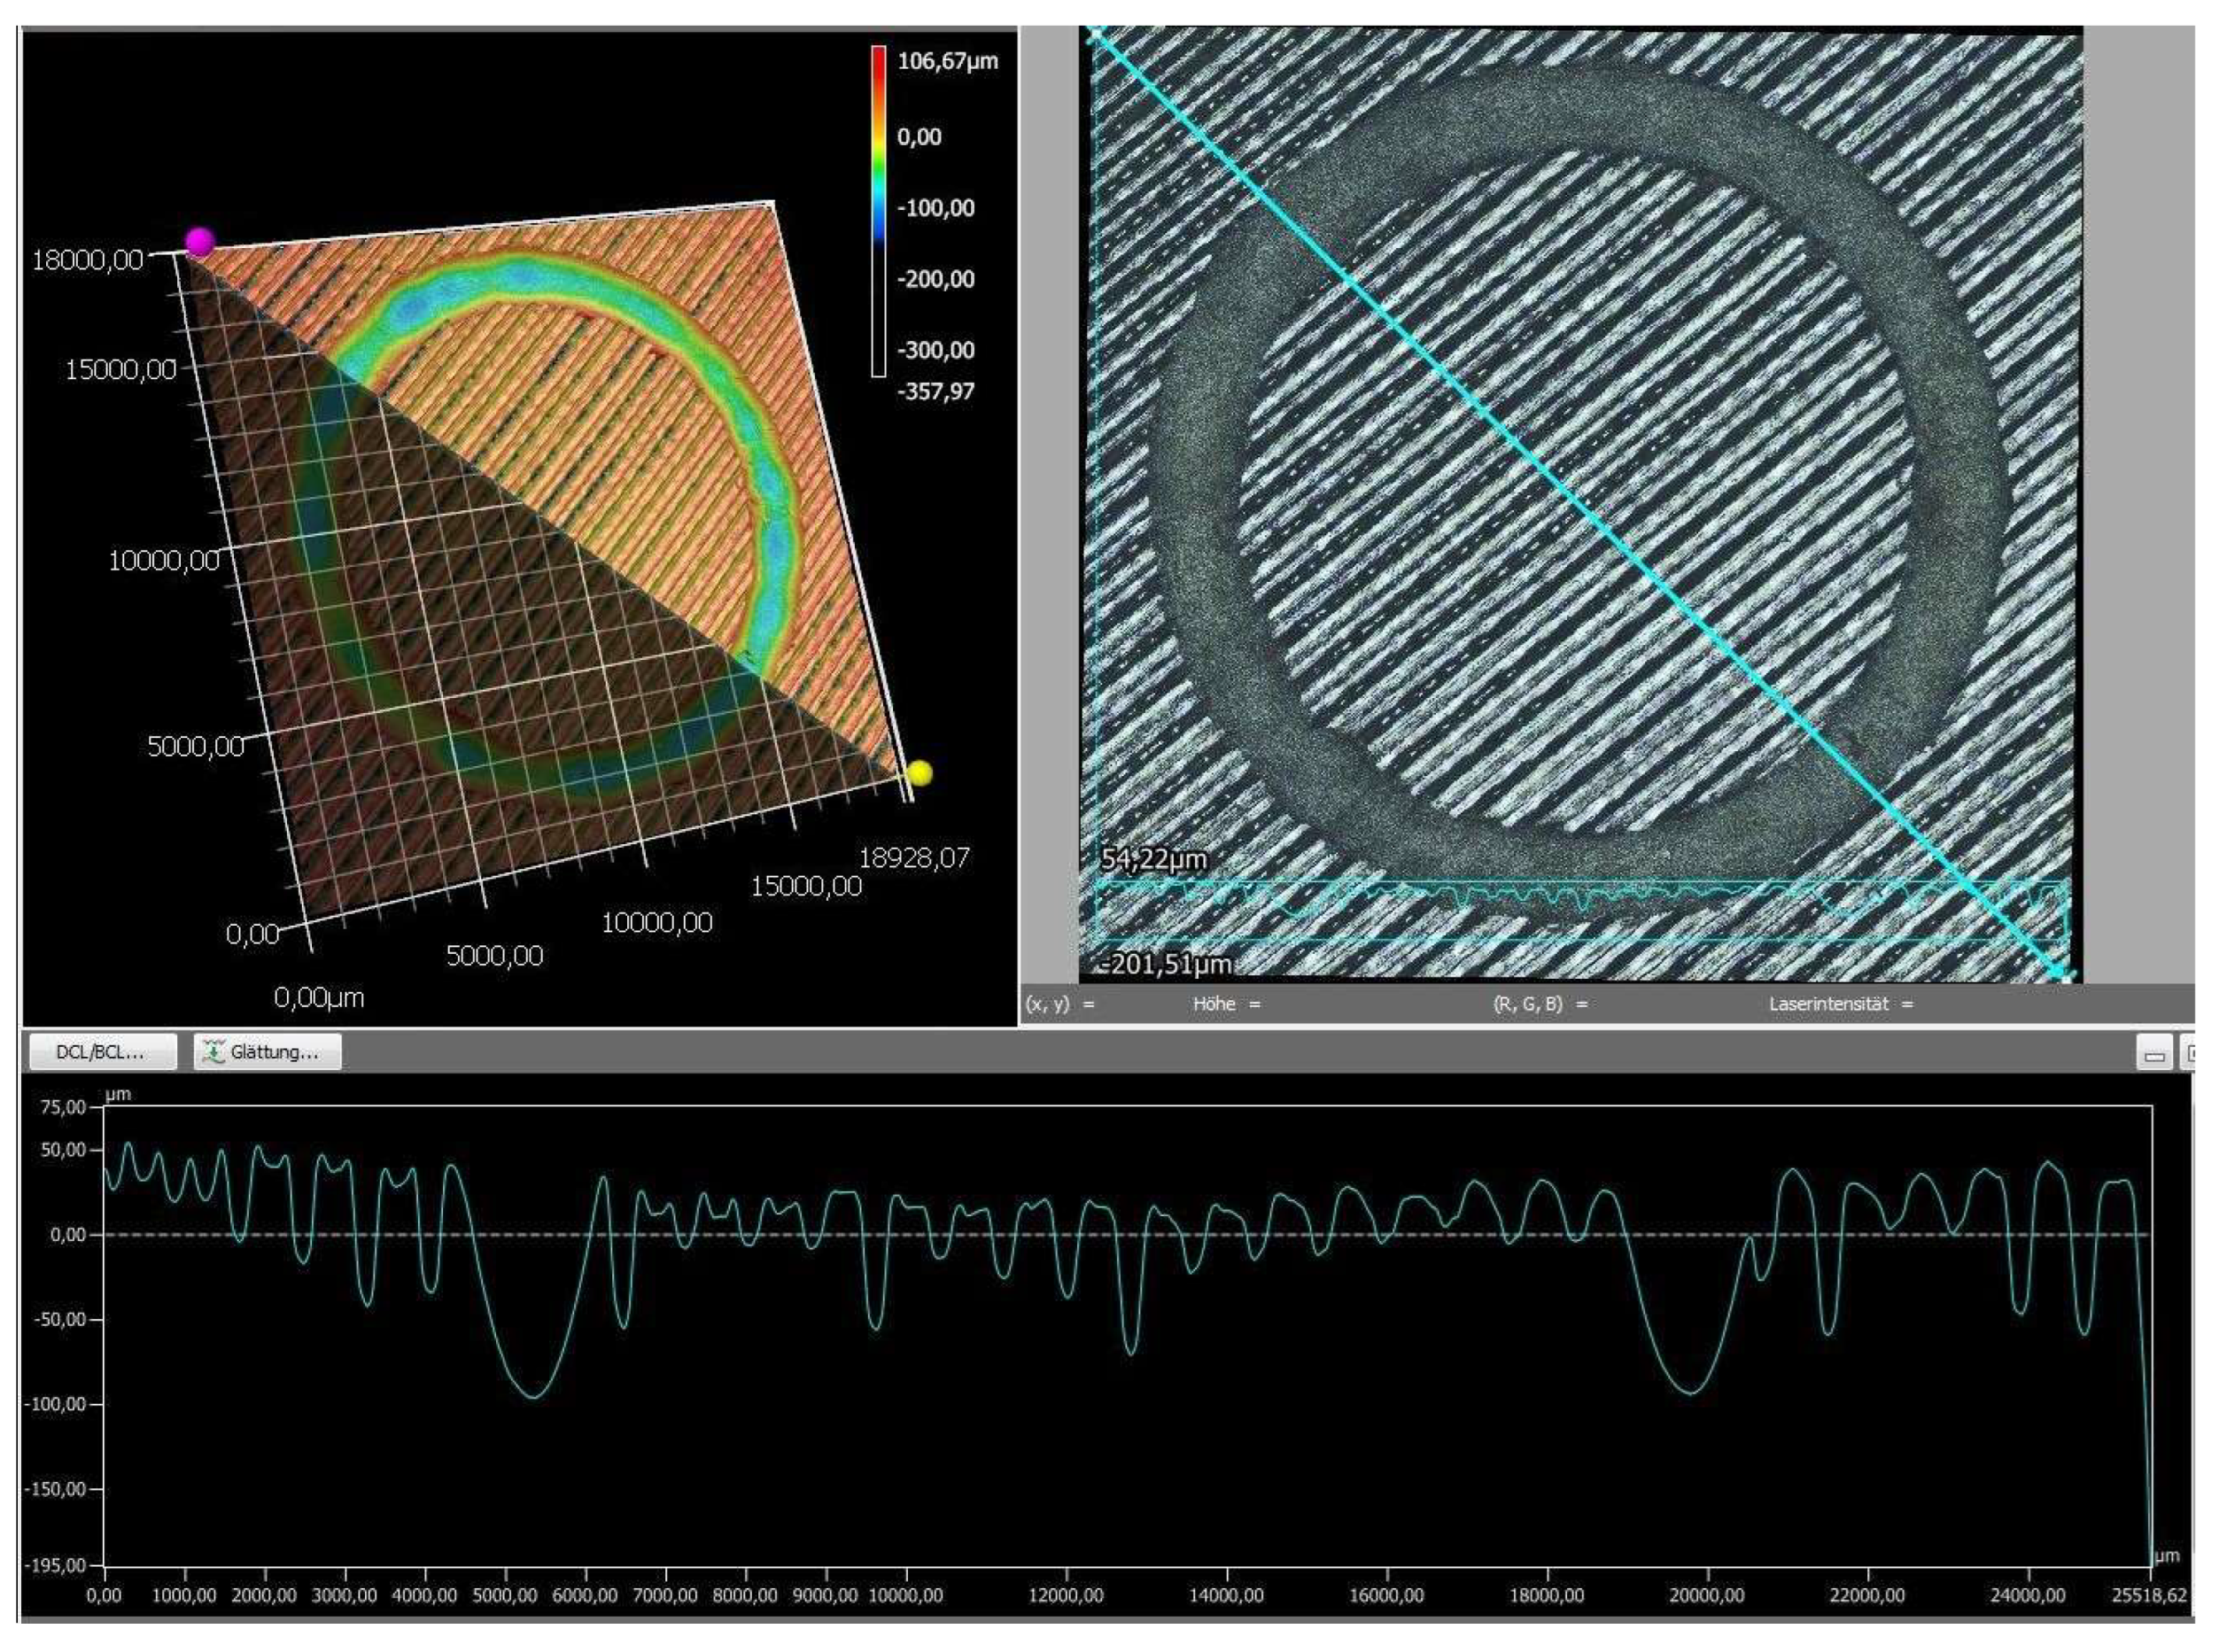Click the DCL/BCL... button
The image size is (2219, 1652).
[x=101, y=1052]
